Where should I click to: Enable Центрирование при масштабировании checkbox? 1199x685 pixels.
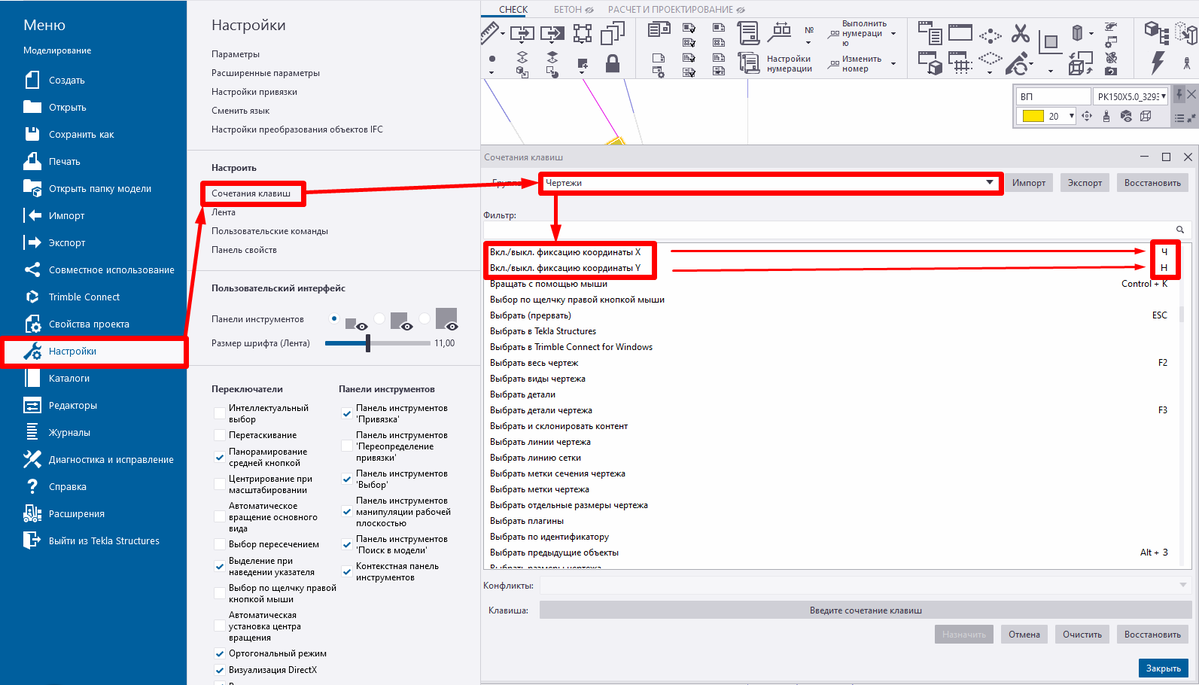(219, 484)
